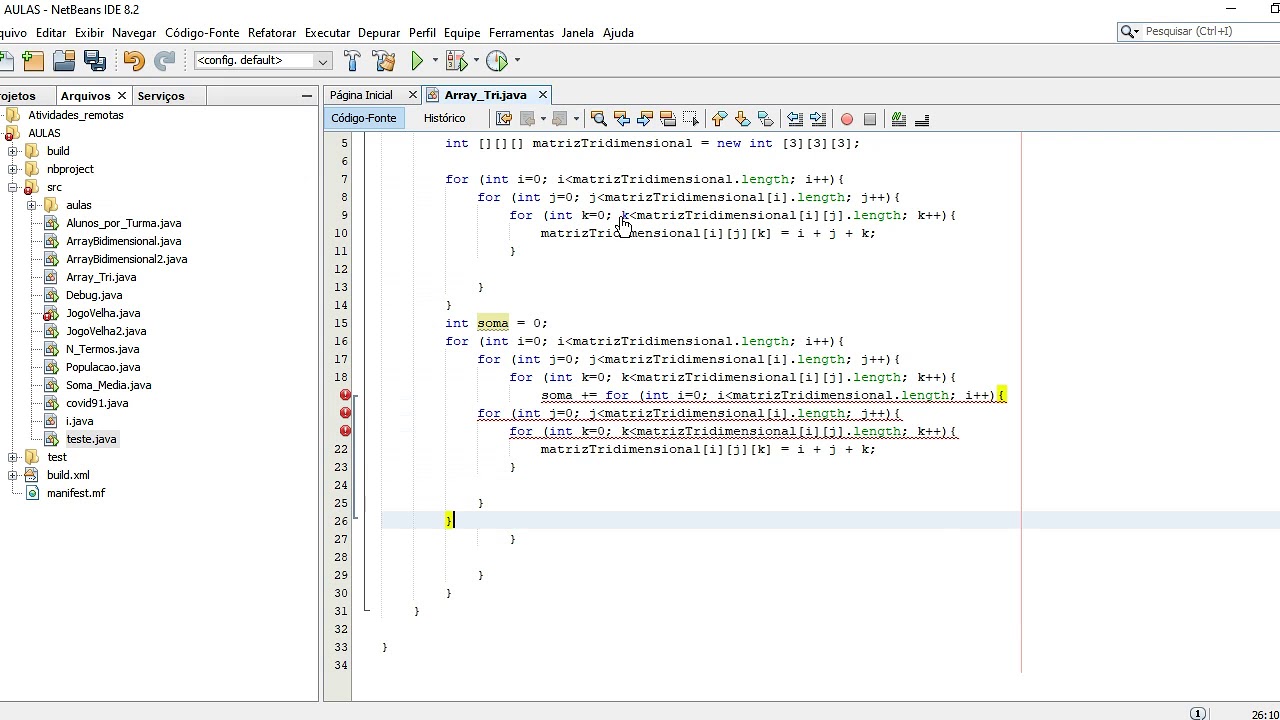Select JogoVelha.java in the file tree
1280x720 pixels.
(x=103, y=313)
